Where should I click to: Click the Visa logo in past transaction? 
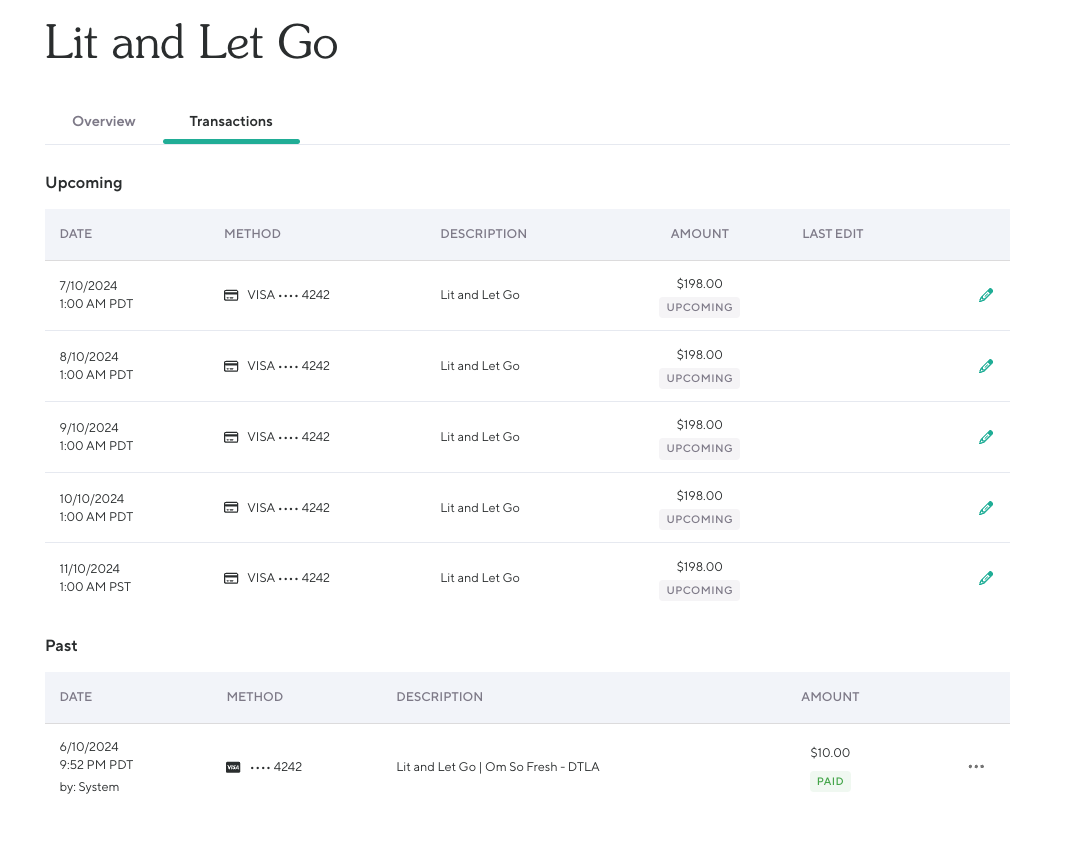(233, 767)
